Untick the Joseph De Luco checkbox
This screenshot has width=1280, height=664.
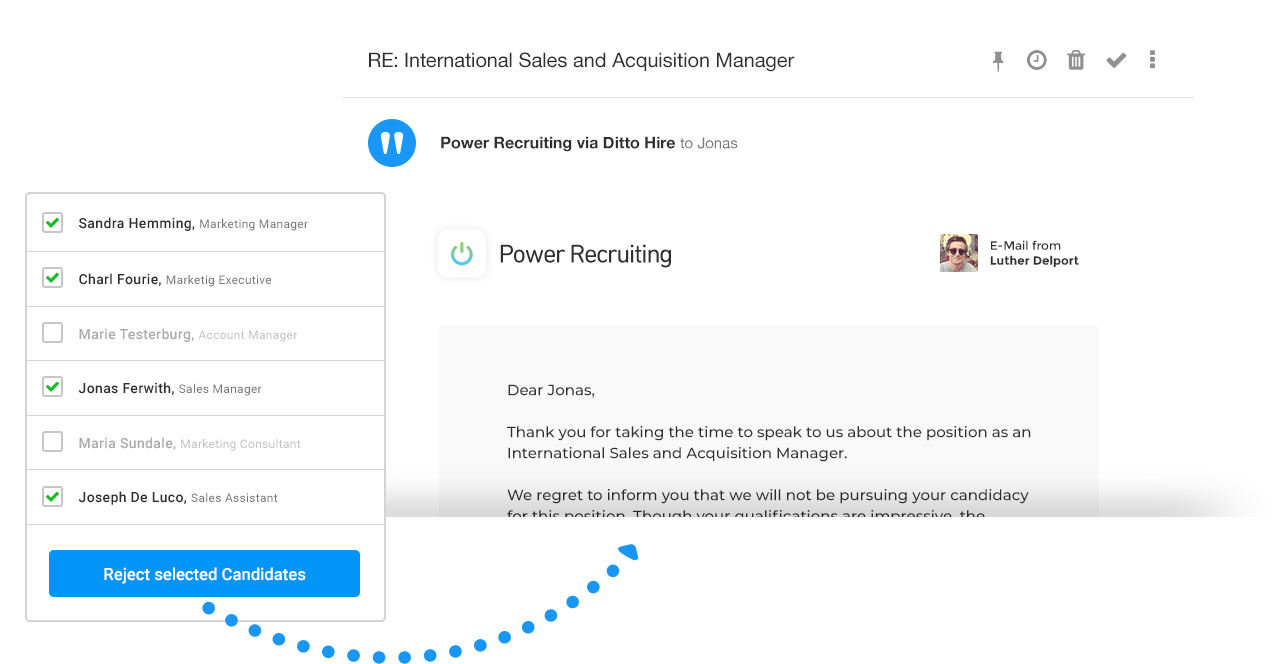53,496
